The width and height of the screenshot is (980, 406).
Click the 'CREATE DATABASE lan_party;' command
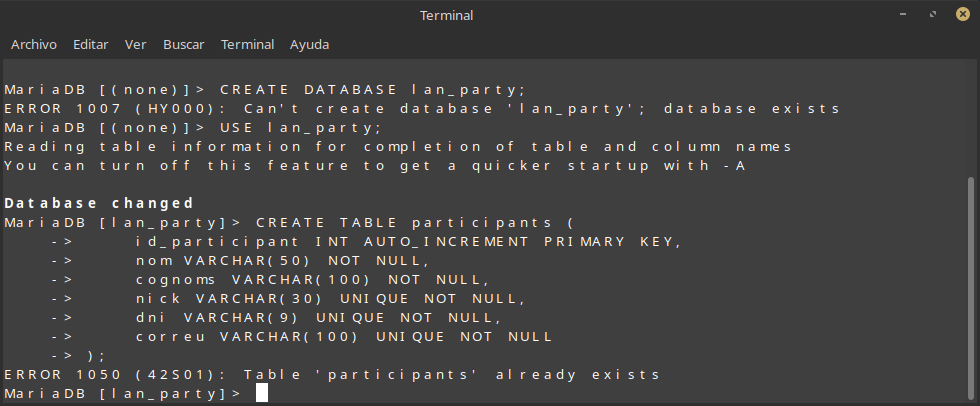coord(372,89)
